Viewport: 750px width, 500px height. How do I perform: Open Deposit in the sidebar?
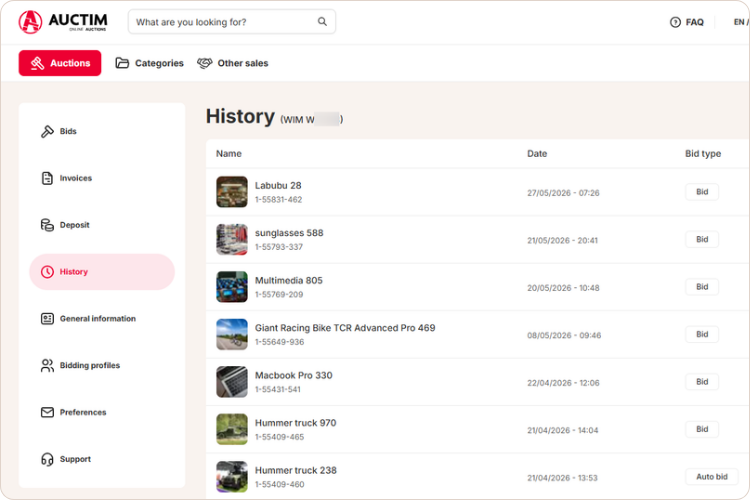pyautogui.click(x=102, y=225)
